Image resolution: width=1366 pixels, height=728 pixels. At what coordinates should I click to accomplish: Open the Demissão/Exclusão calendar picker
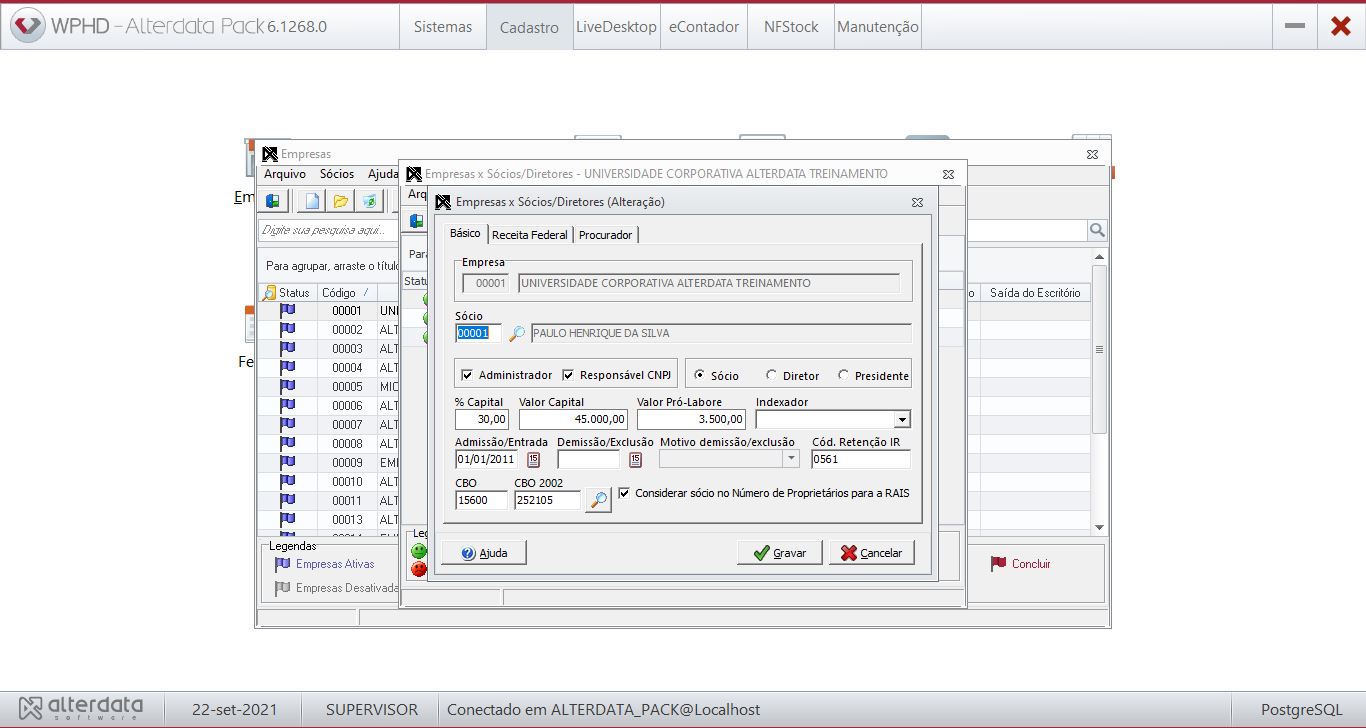click(635, 460)
